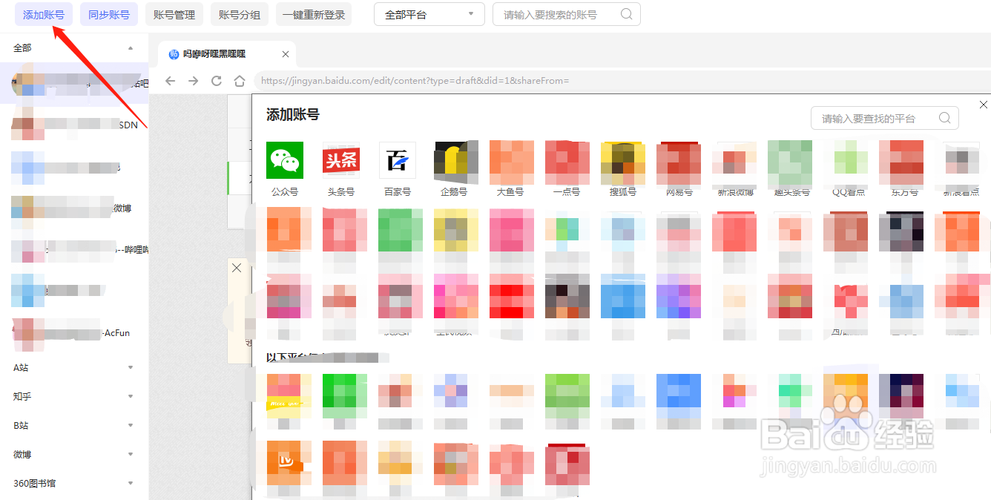The image size is (991, 500).
Task: Expand the A站 group
Action: point(130,367)
